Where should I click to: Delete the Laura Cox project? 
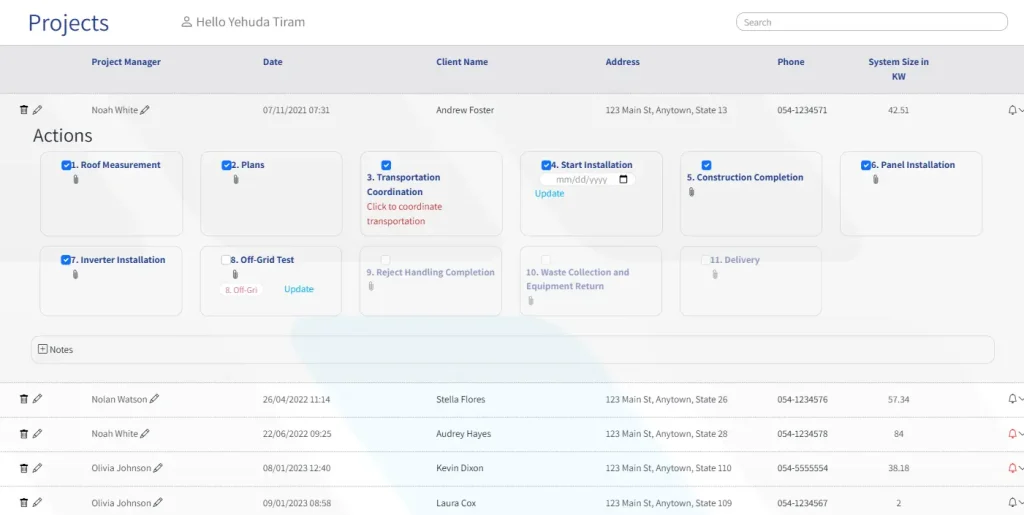click(24, 503)
